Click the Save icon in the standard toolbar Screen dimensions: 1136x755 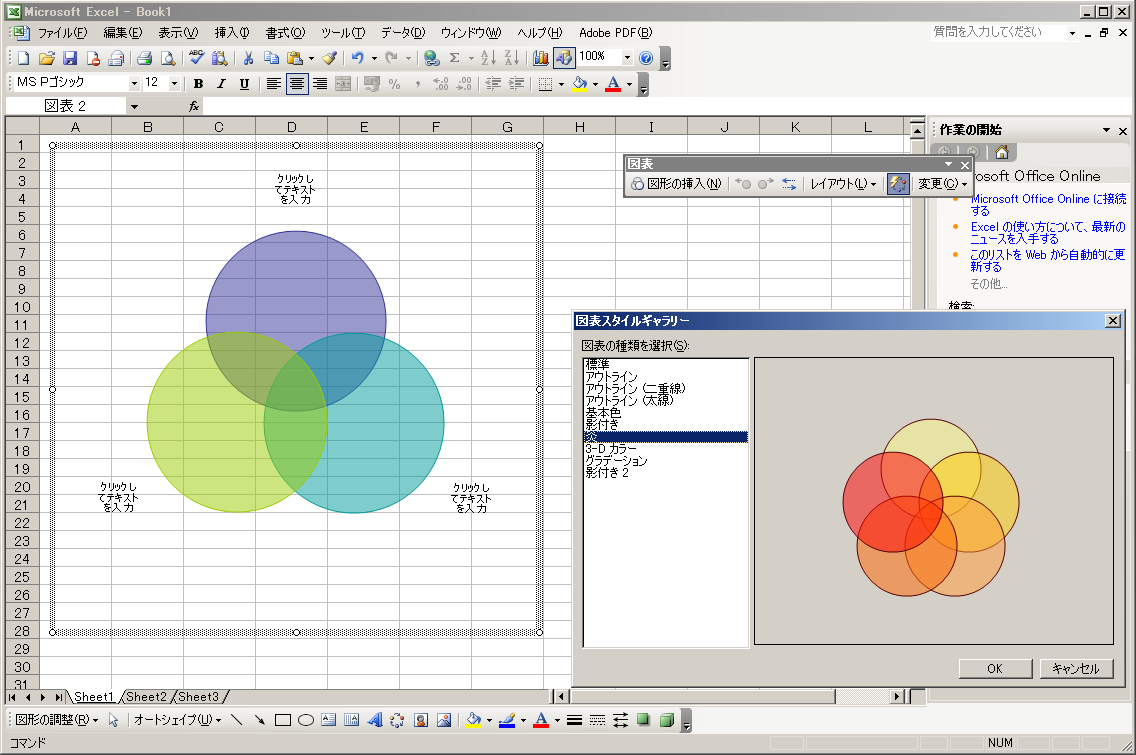(70, 58)
